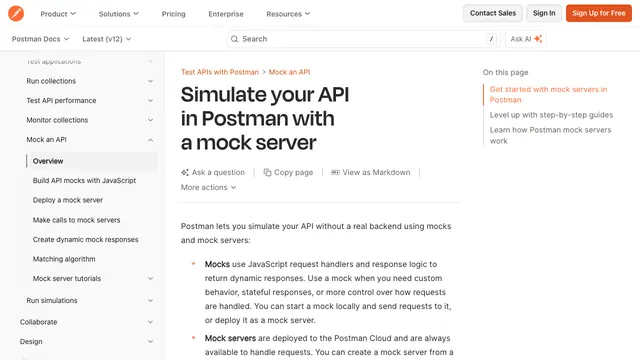Click the Run collections sidebar label

click(x=51, y=81)
